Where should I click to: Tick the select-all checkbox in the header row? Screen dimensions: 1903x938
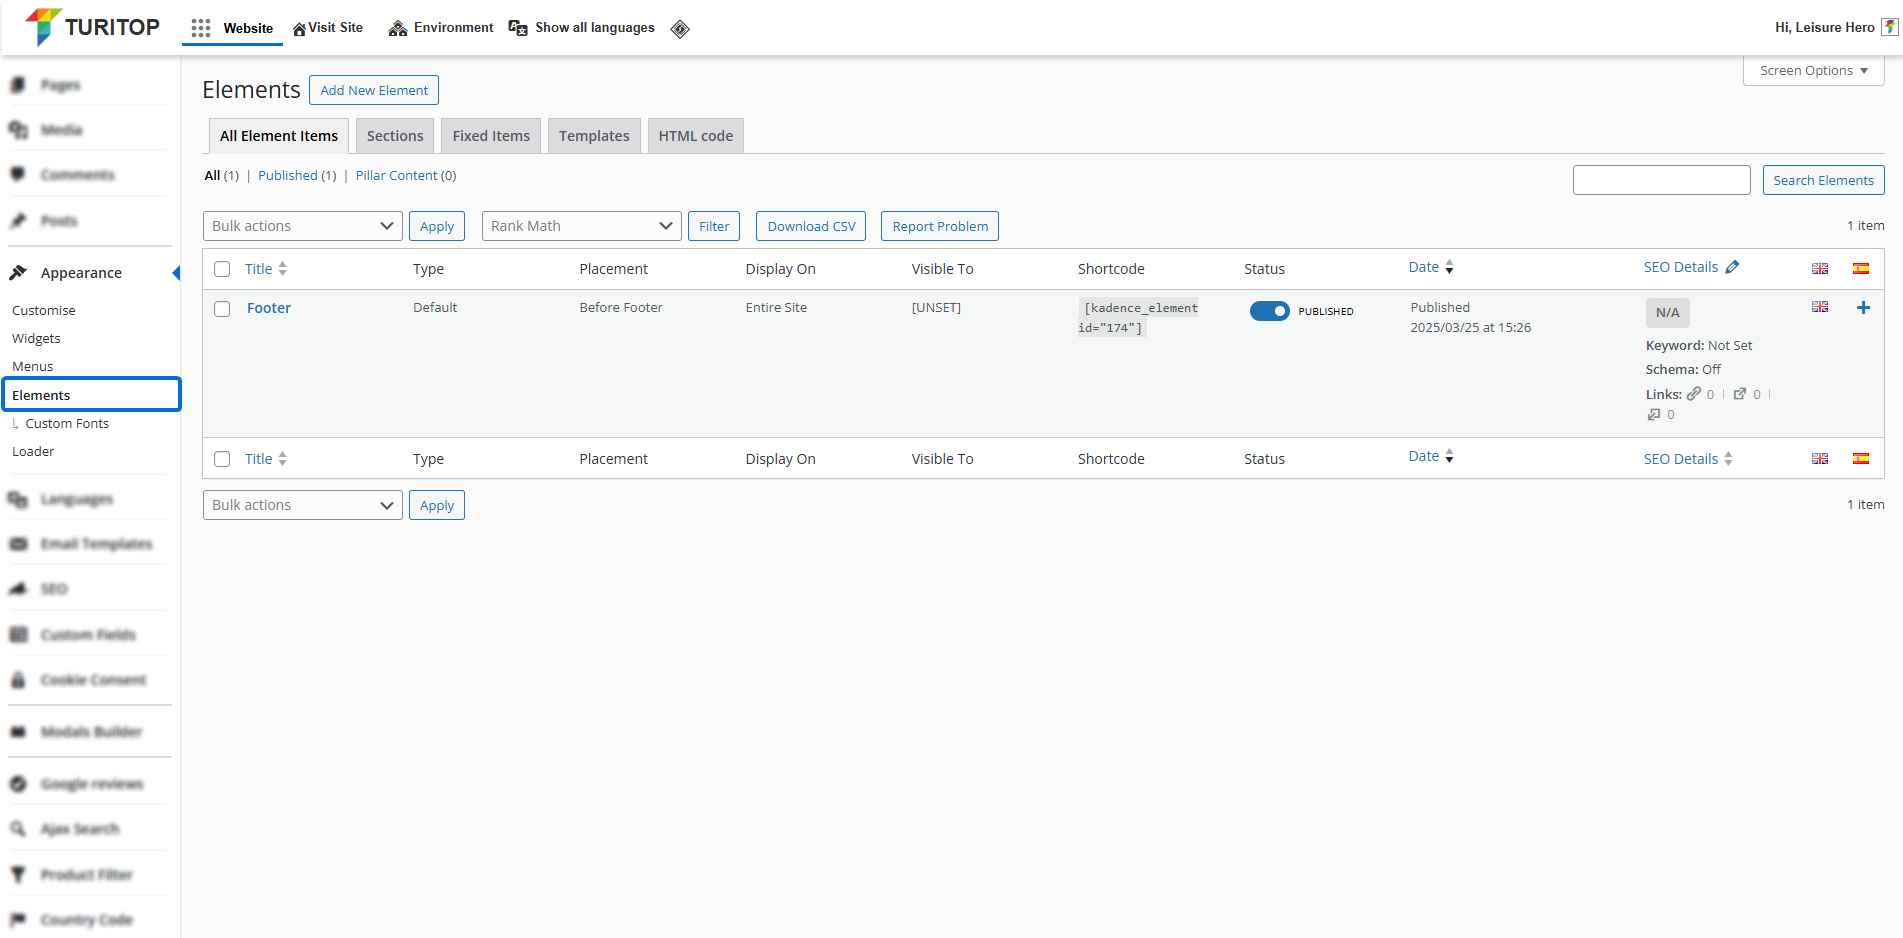[x=222, y=269]
